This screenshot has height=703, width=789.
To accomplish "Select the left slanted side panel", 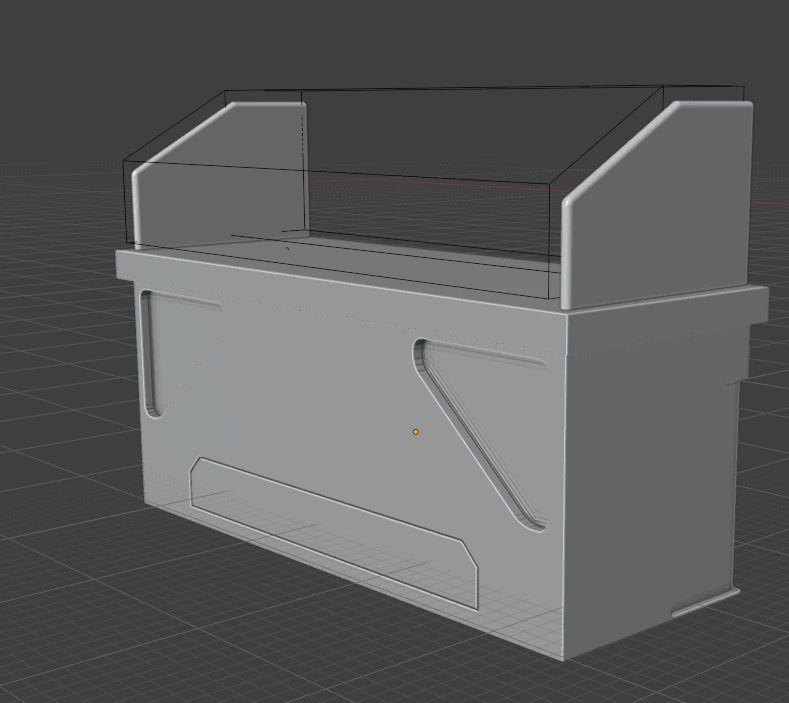I will (x=221, y=176).
